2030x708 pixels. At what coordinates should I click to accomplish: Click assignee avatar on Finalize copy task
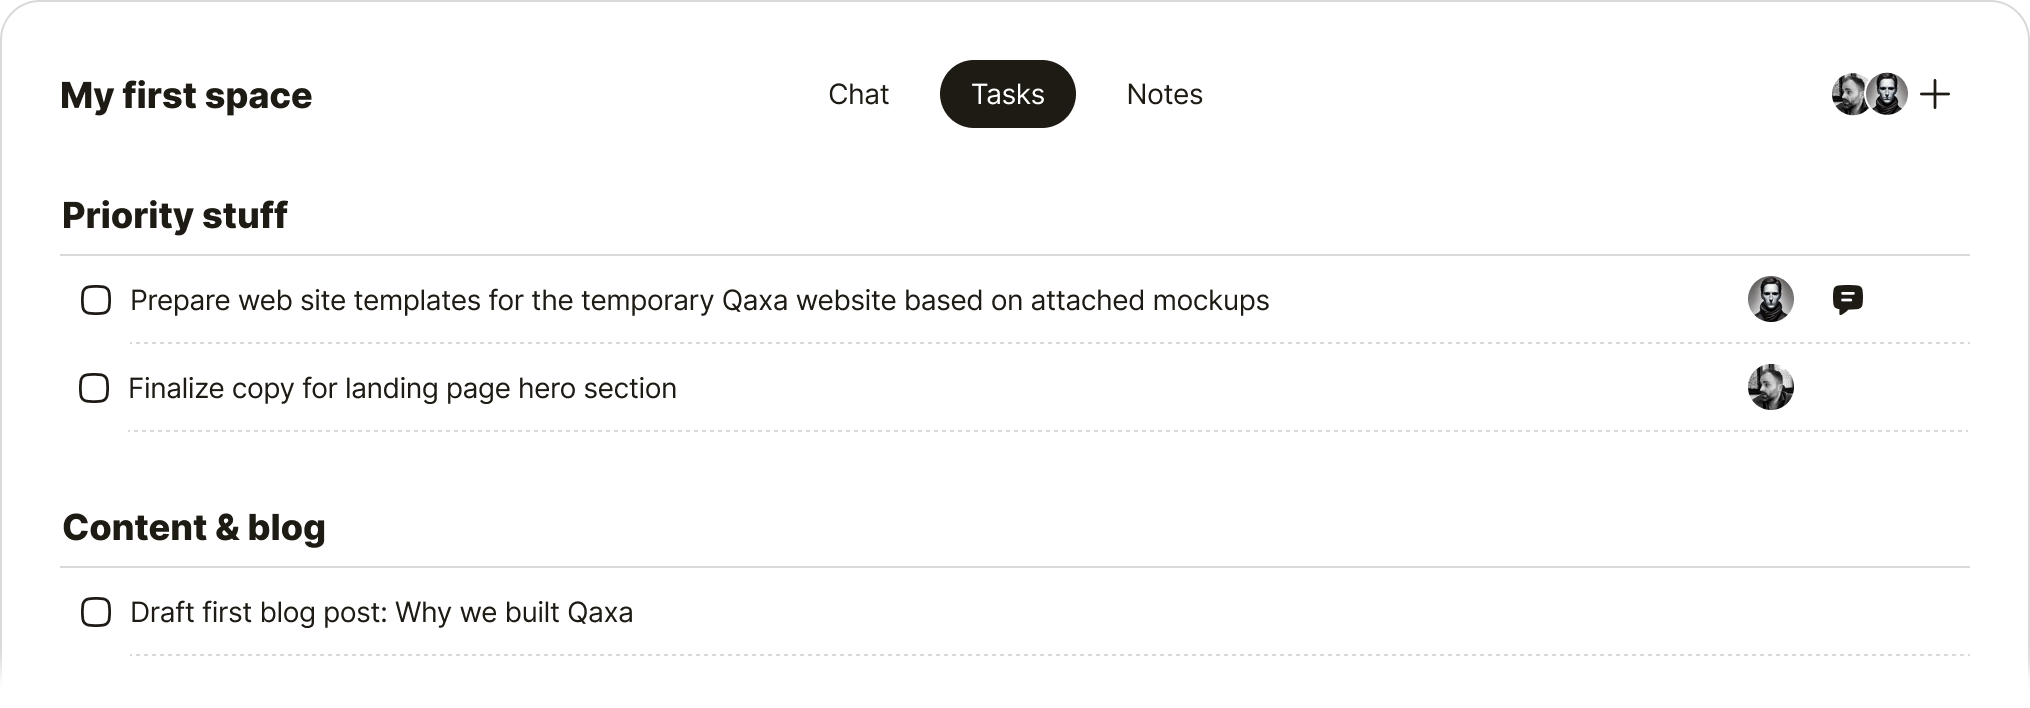(x=1770, y=387)
